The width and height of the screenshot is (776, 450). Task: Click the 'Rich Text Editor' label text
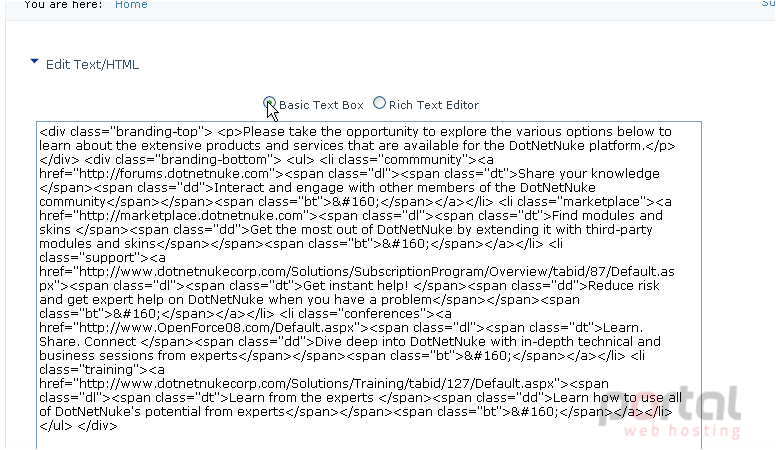434,105
